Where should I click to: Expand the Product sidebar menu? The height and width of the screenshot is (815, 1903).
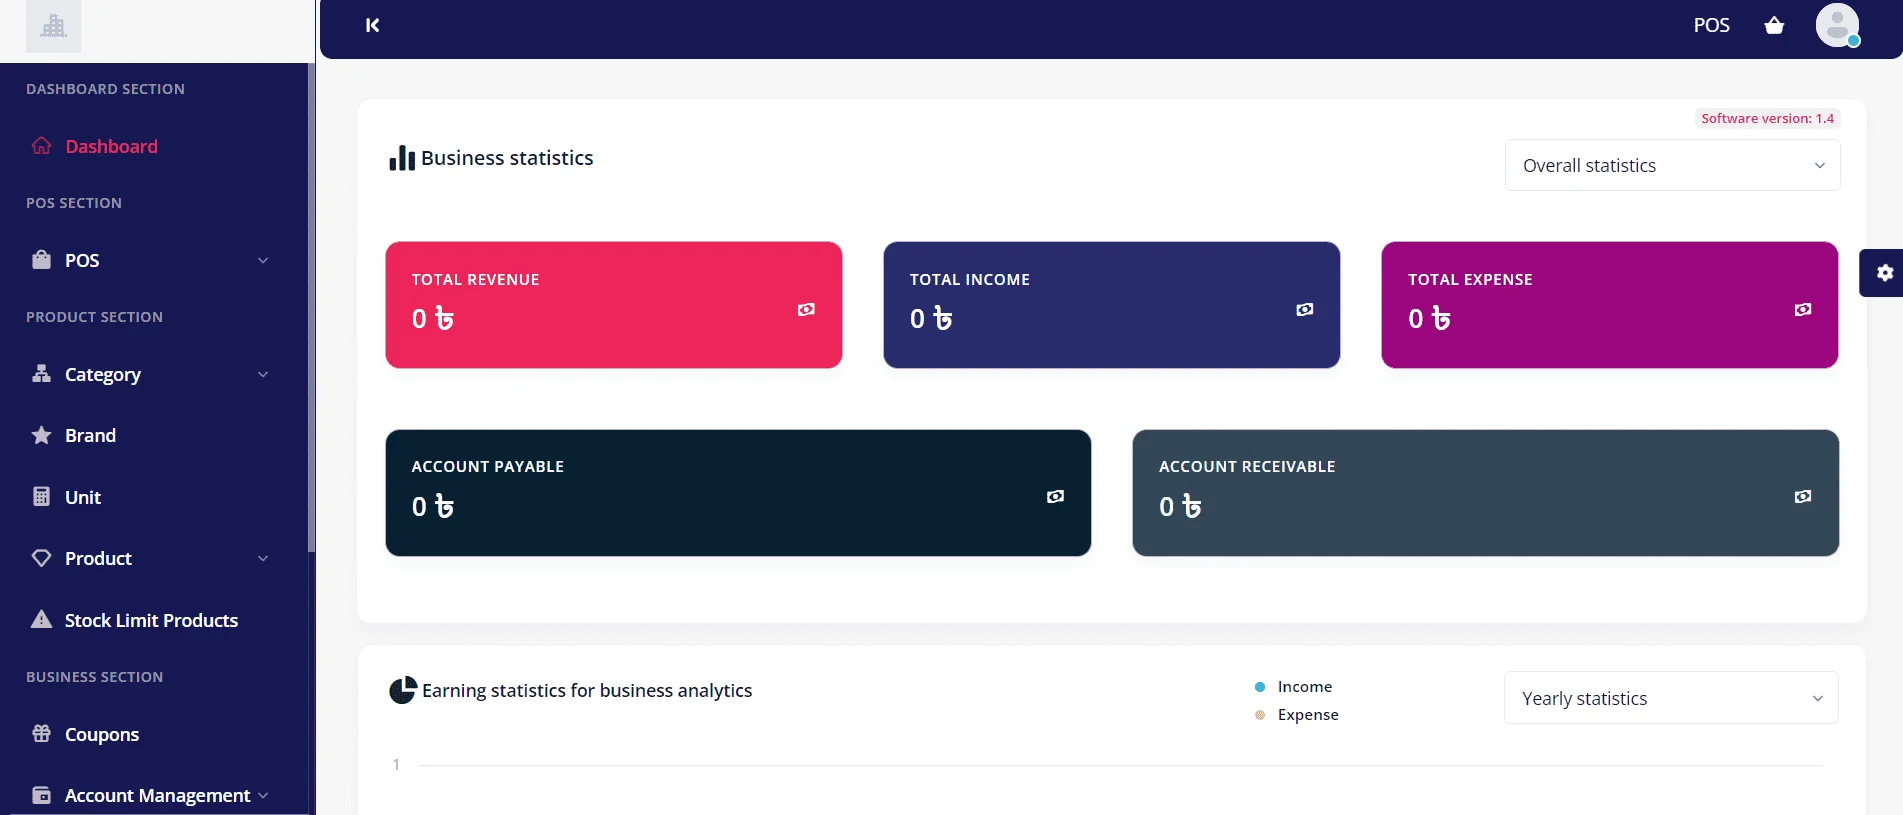(150, 558)
